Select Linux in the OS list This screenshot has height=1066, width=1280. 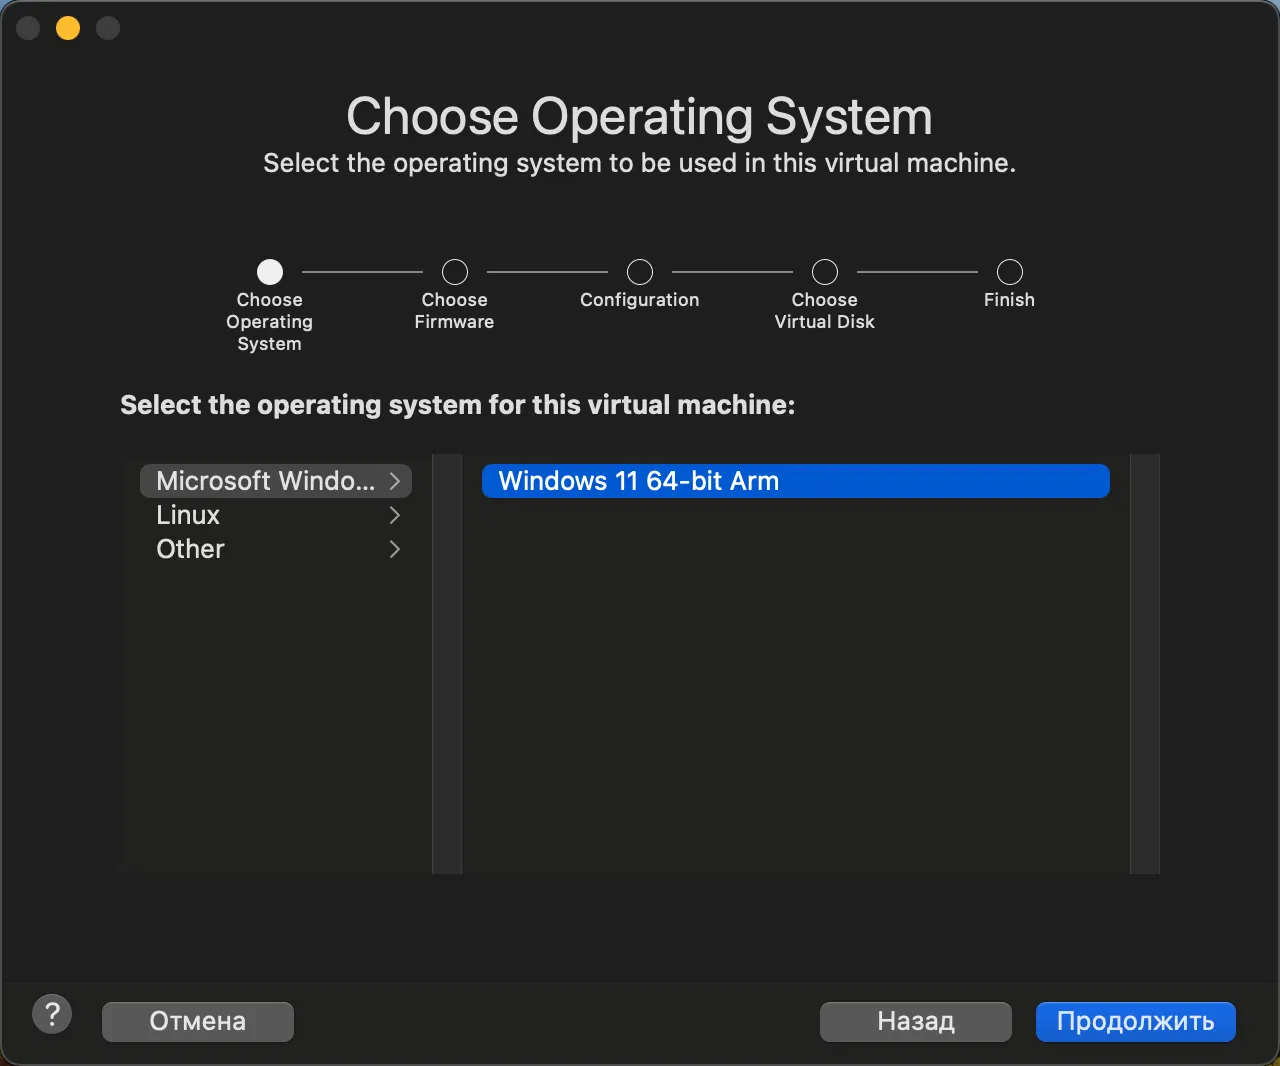[276, 515]
